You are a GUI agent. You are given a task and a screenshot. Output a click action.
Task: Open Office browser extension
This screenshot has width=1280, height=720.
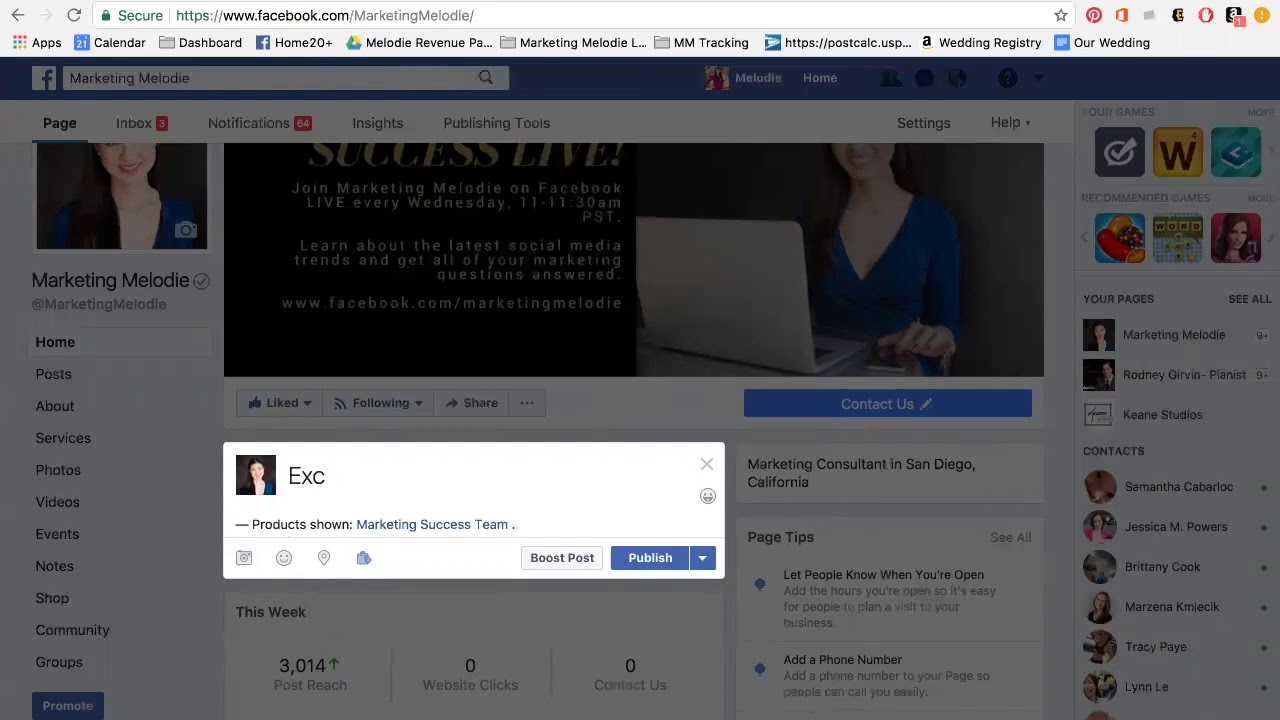coord(1122,15)
